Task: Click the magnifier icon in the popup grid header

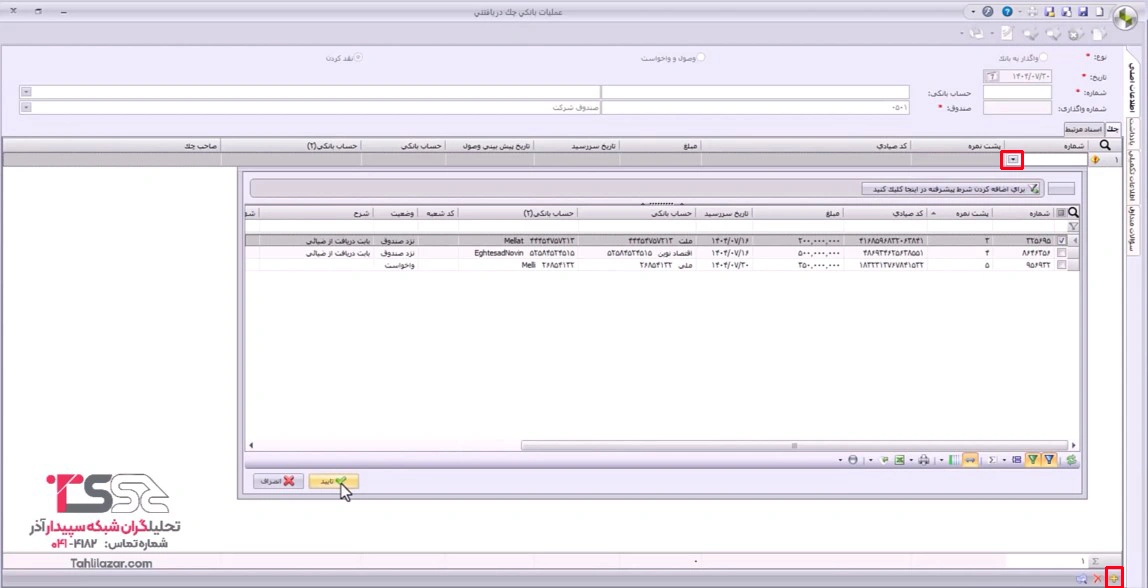Action: [x=1074, y=212]
